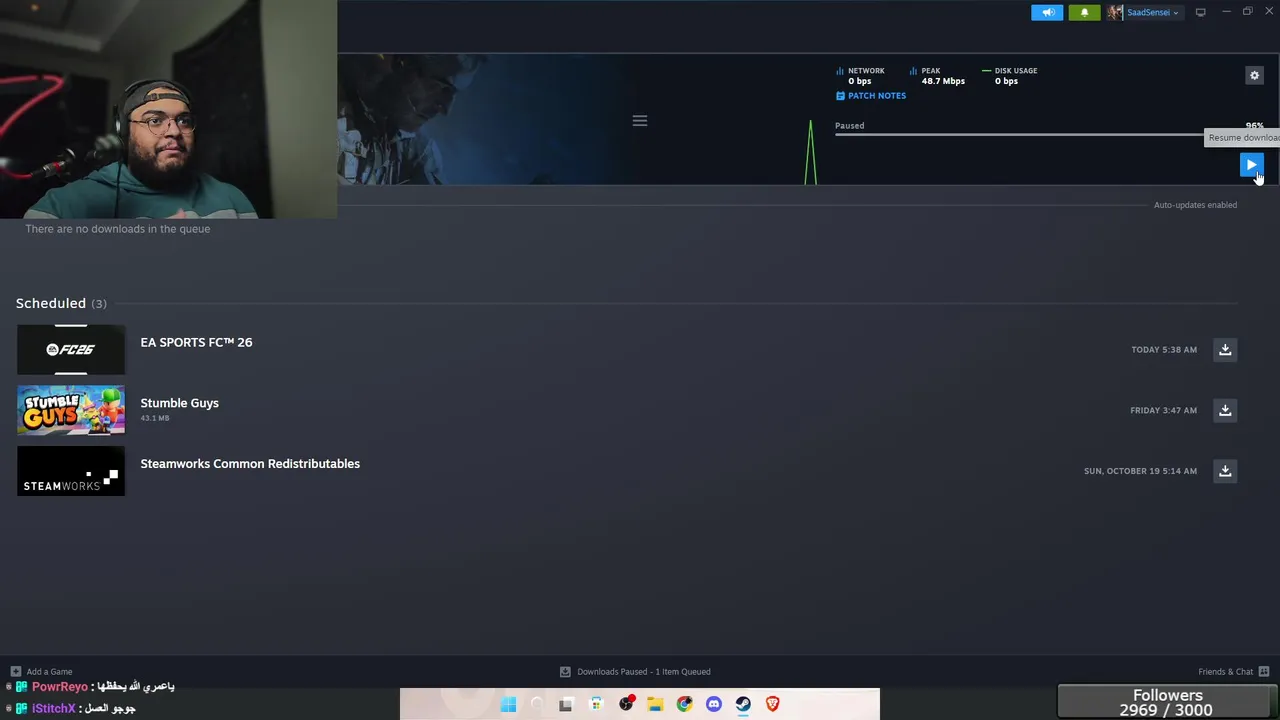The image size is (1280, 720).
Task: Click the Followers 2969 / 3000 counter
Action: 1167,702
